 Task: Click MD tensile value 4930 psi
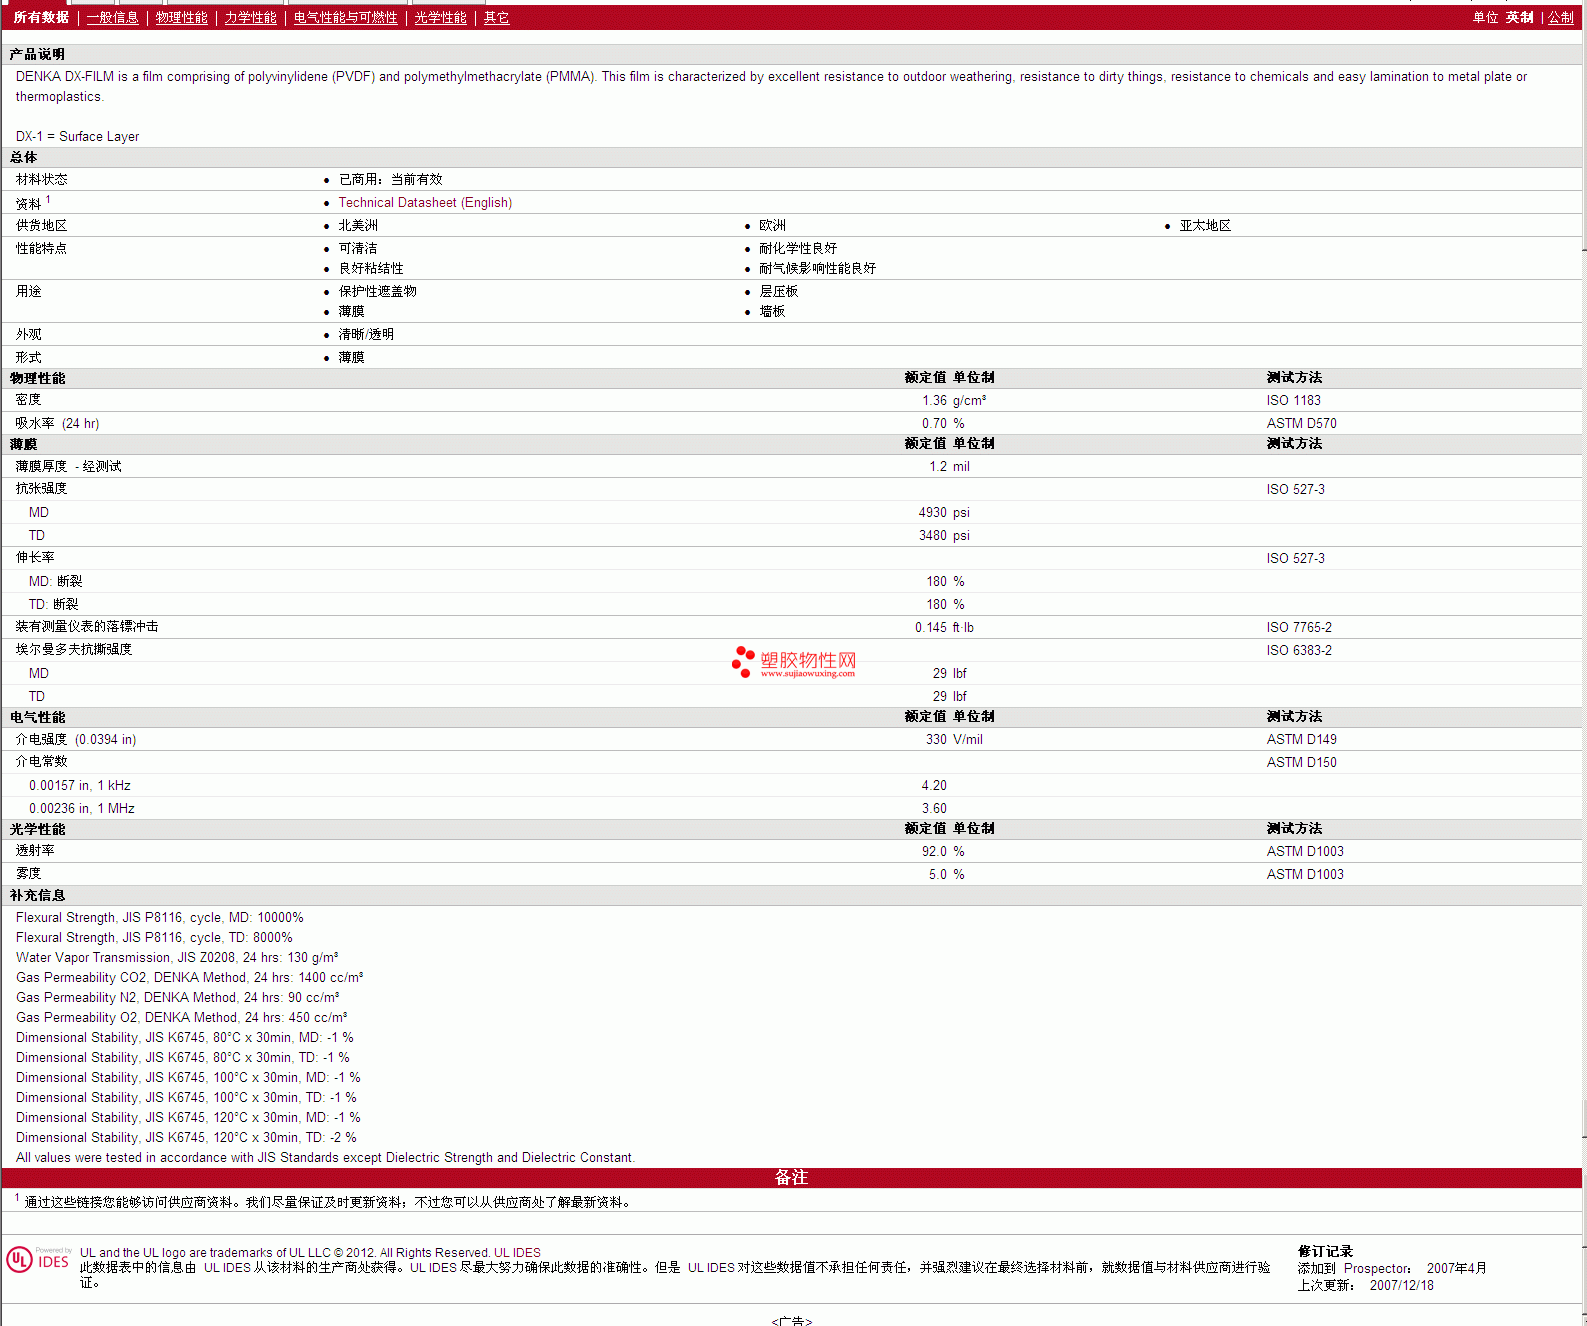tap(944, 512)
